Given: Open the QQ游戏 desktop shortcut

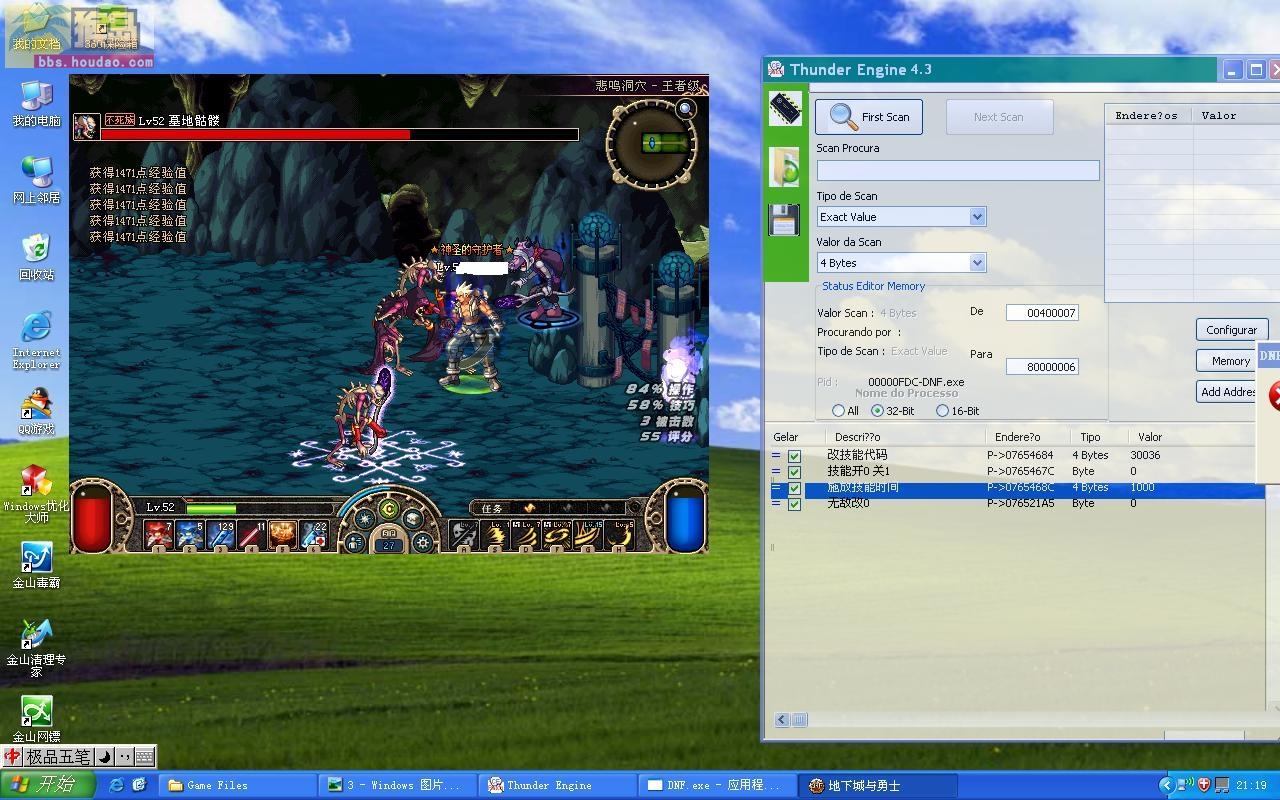Looking at the screenshot, I should pyautogui.click(x=36, y=412).
